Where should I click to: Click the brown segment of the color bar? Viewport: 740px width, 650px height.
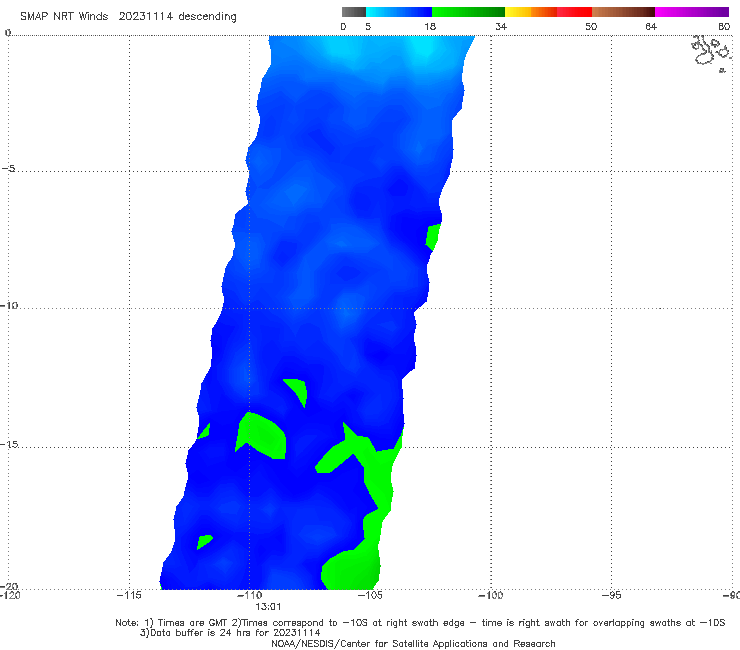click(x=623, y=12)
